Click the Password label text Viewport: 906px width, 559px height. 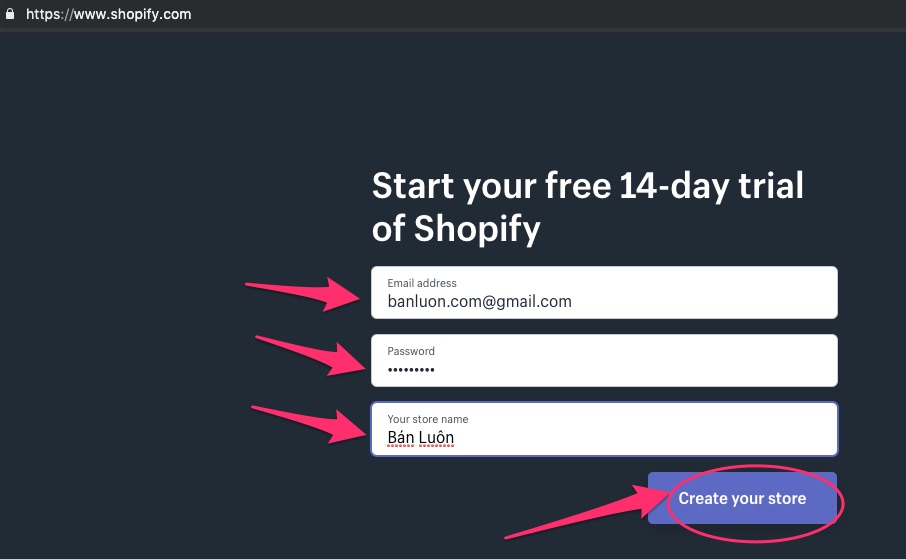[x=411, y=352]
